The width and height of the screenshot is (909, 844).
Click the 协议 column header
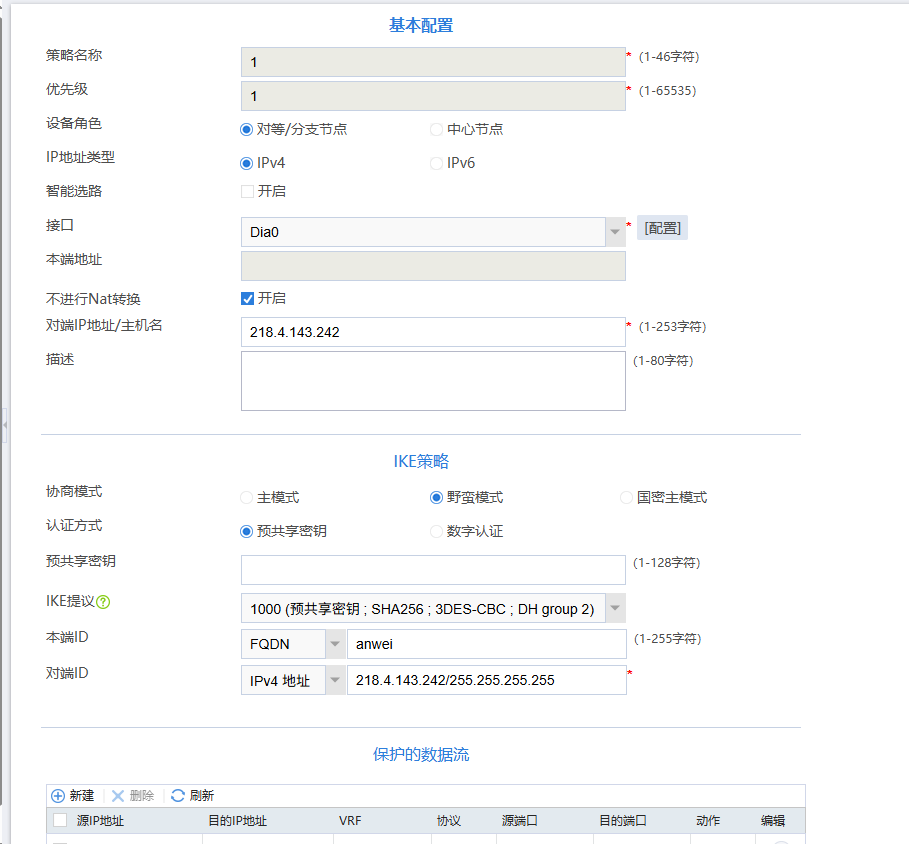(x=449, y=820)
